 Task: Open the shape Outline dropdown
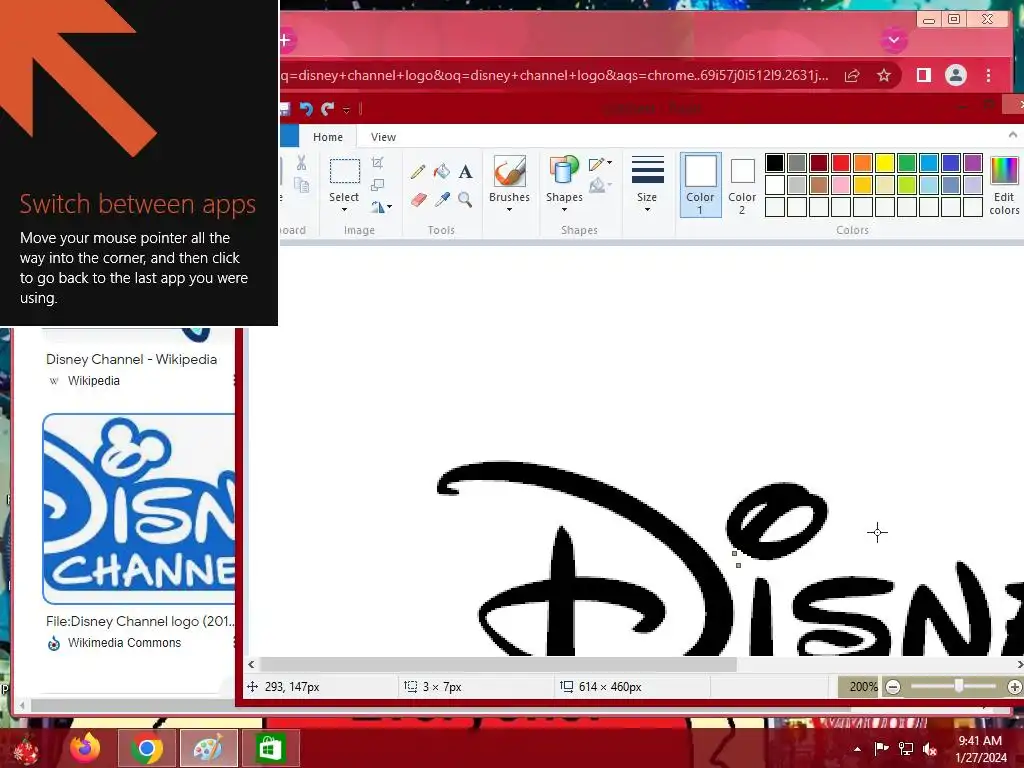(600, 163)
